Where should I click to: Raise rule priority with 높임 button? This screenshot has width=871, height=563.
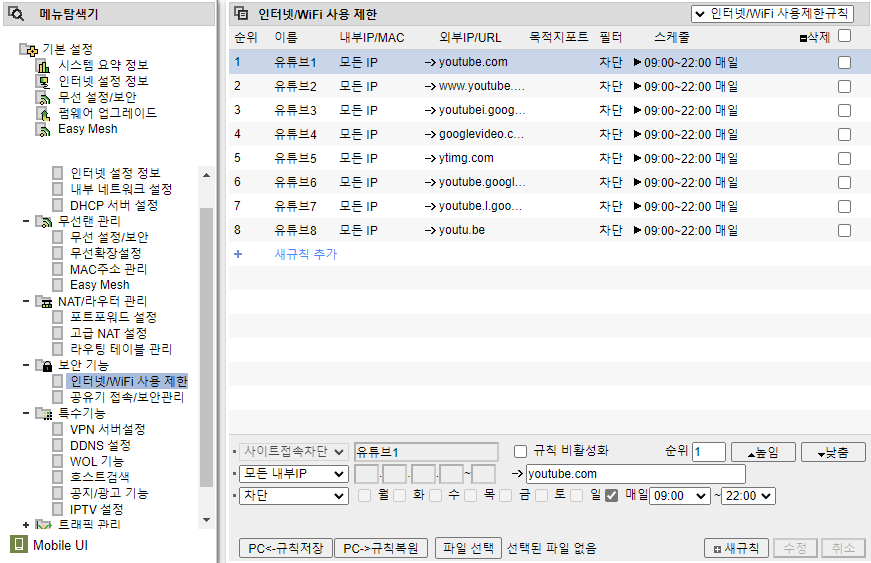coord(763,452)
